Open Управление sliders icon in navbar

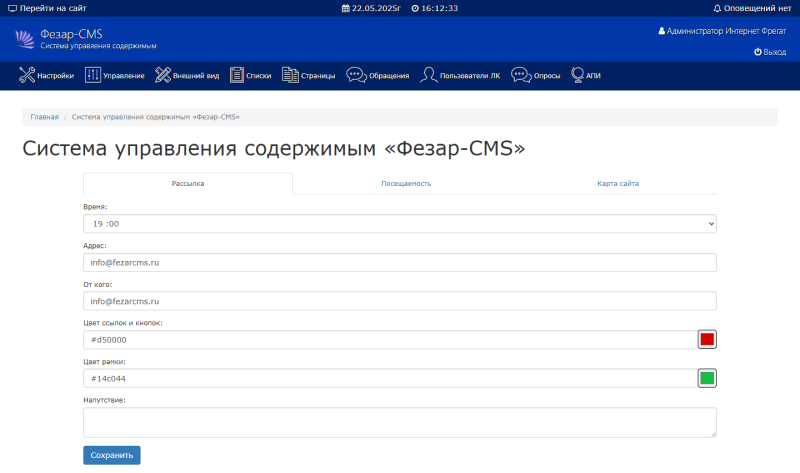click(x=93, y=75)
